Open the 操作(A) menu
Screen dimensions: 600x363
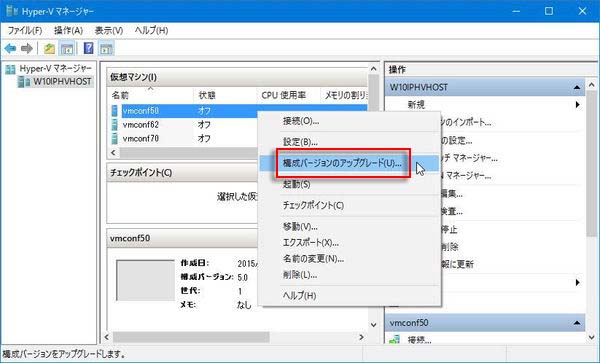click(68, 31)
